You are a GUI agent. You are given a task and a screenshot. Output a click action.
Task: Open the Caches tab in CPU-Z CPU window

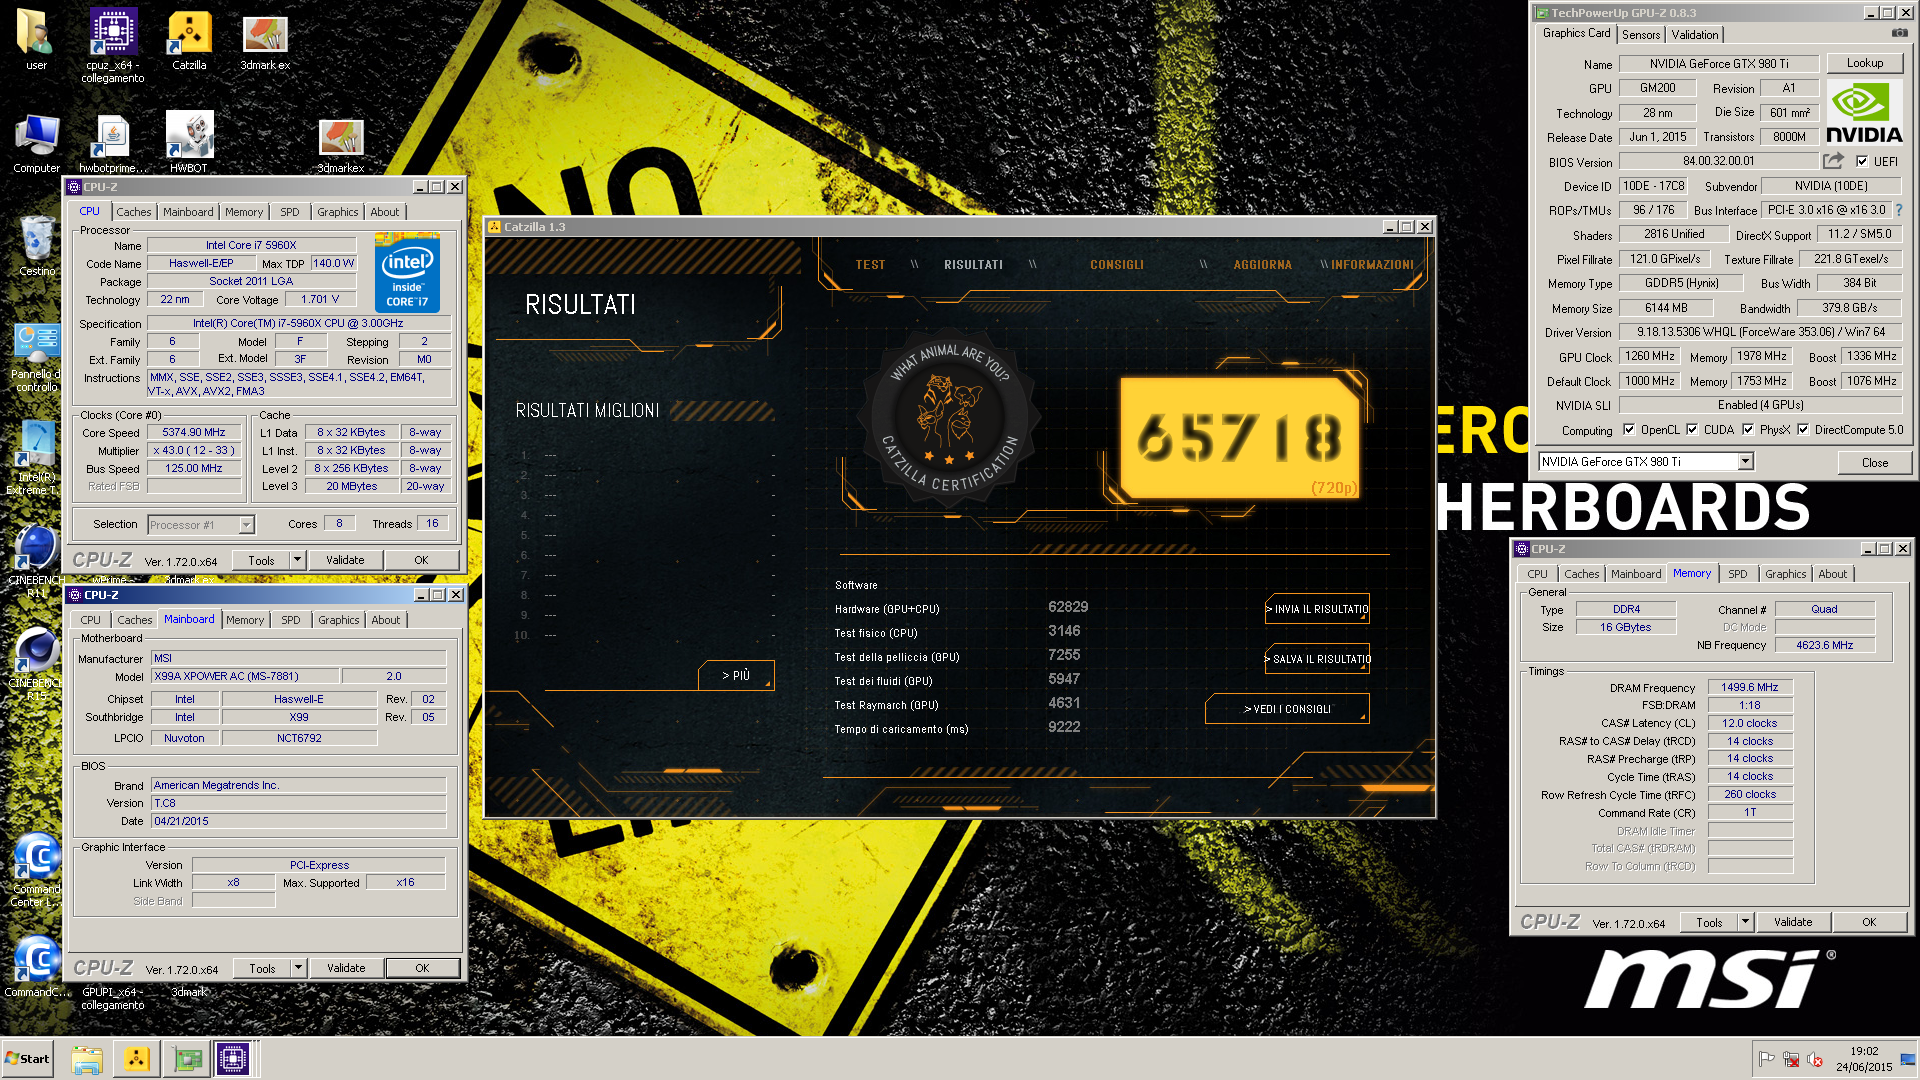click(134, 212)
